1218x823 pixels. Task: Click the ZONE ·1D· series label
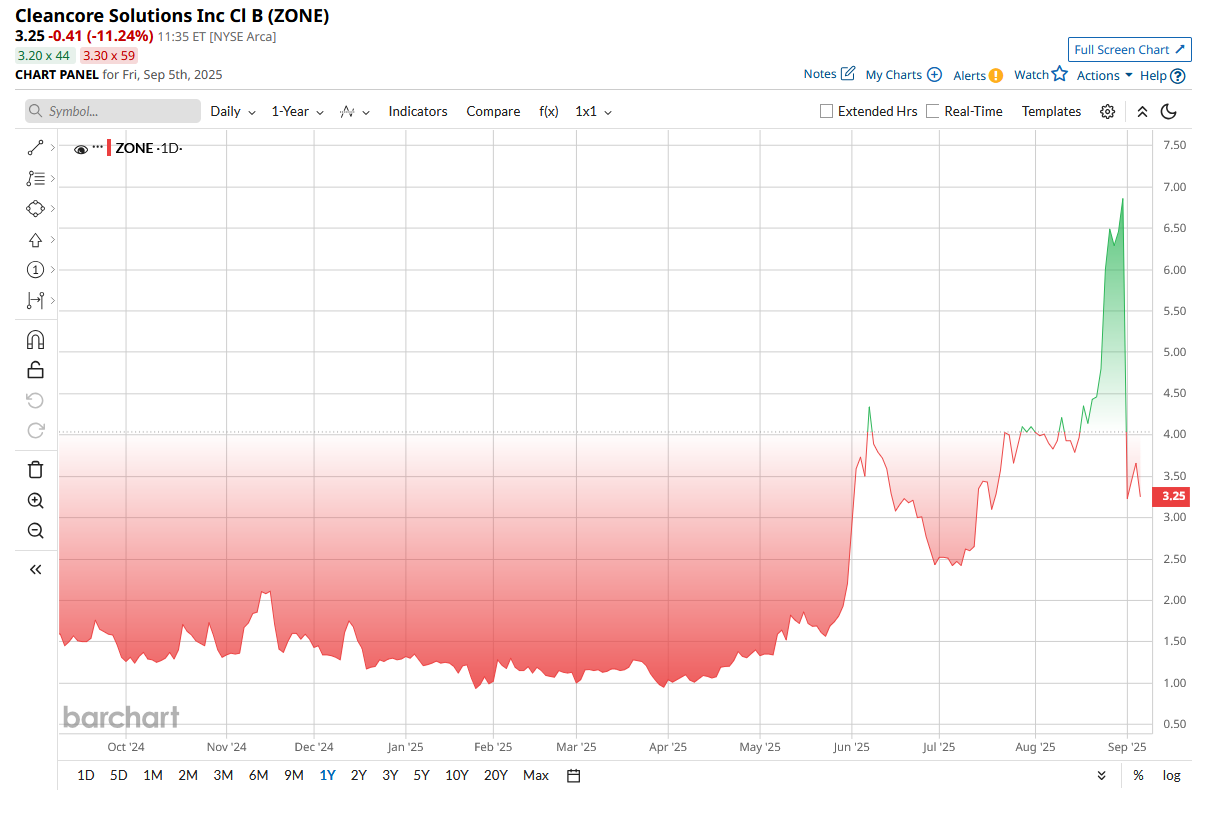tap(149, 148)
